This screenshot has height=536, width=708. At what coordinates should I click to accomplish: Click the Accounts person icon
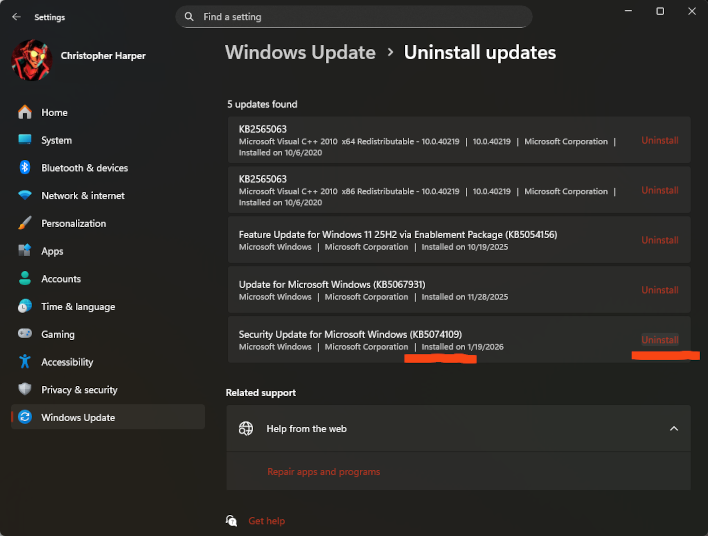click(25, 278)
